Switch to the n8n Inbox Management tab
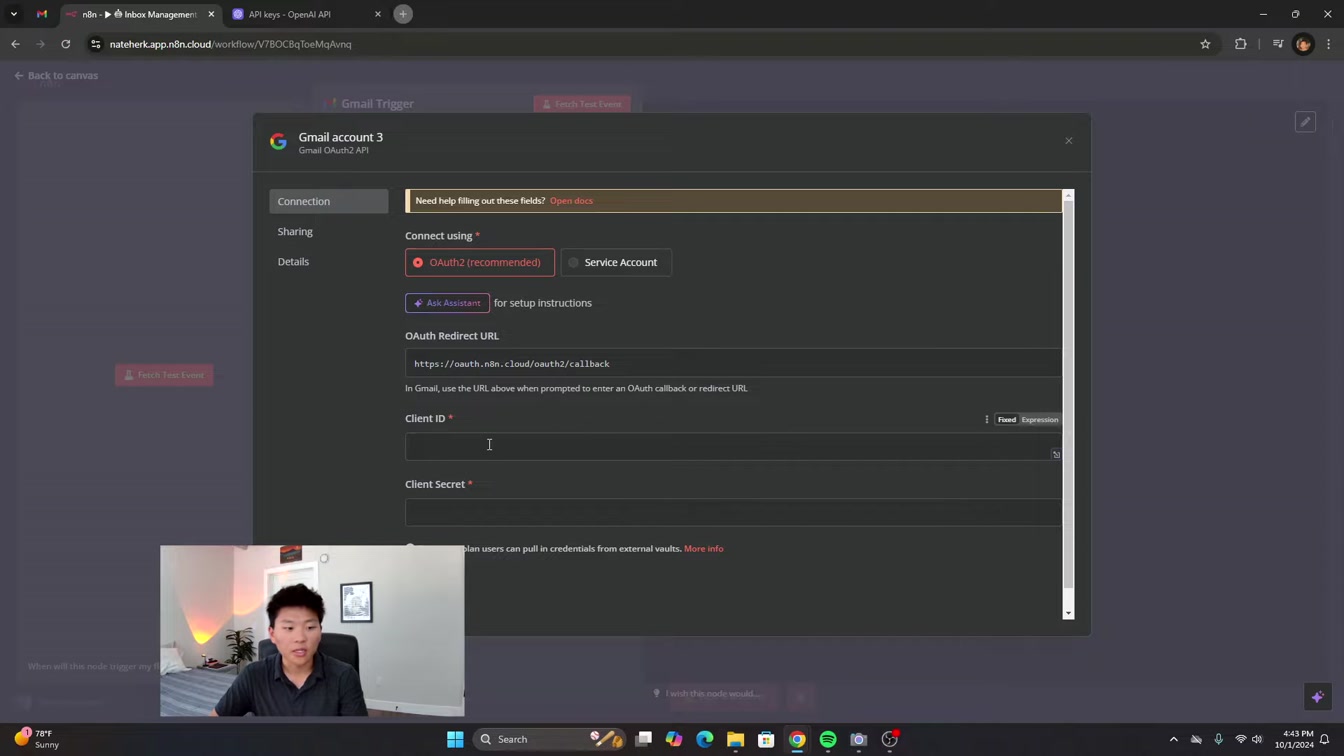This screenshot has height=756, width=1344. pos(138,14)
